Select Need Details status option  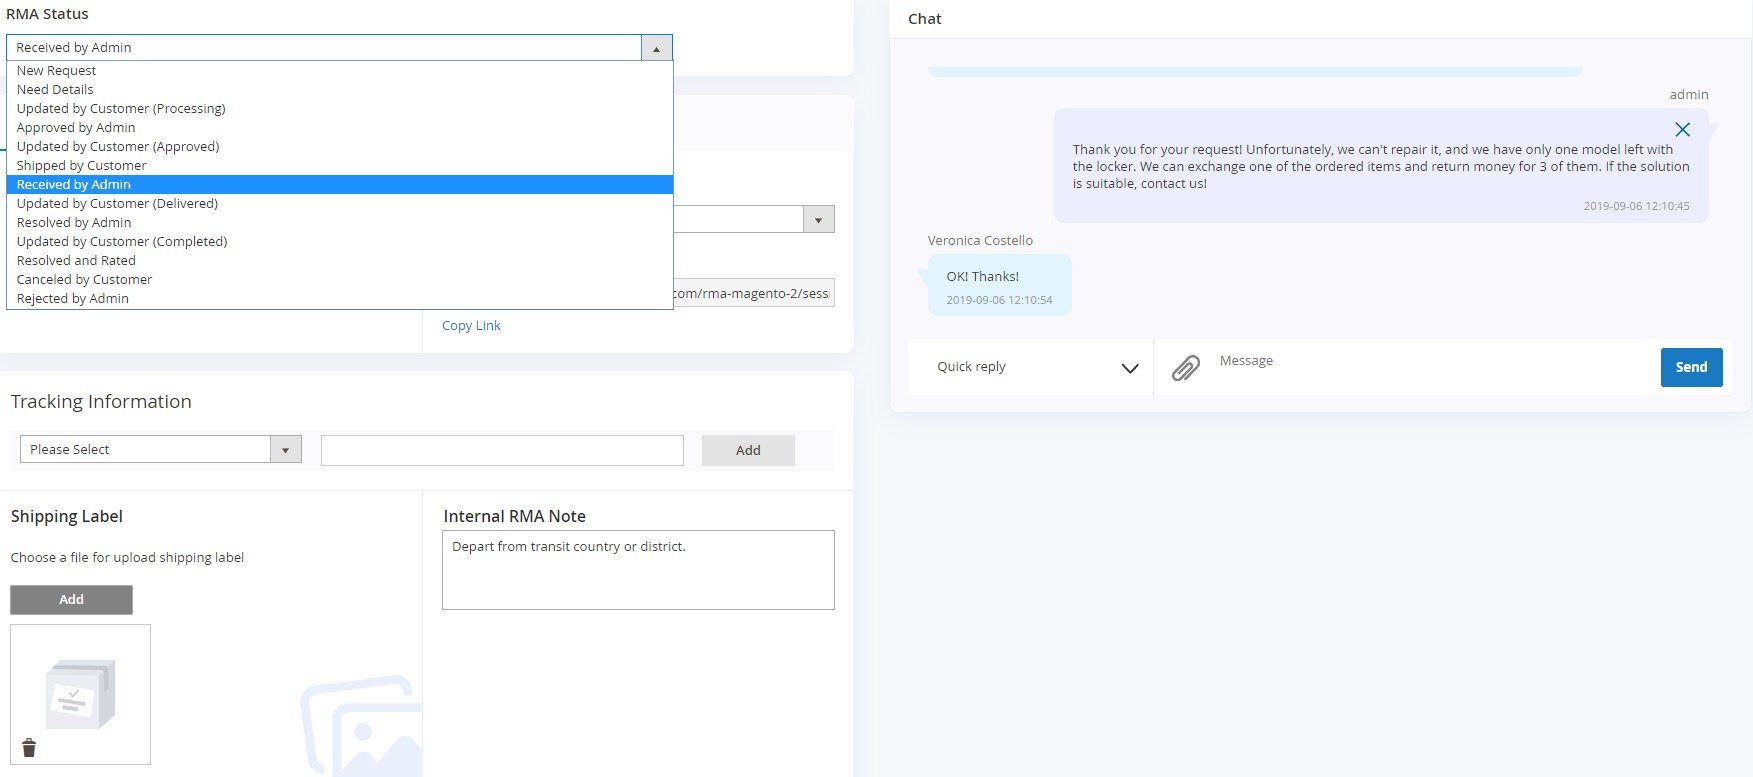coord(340,90)
